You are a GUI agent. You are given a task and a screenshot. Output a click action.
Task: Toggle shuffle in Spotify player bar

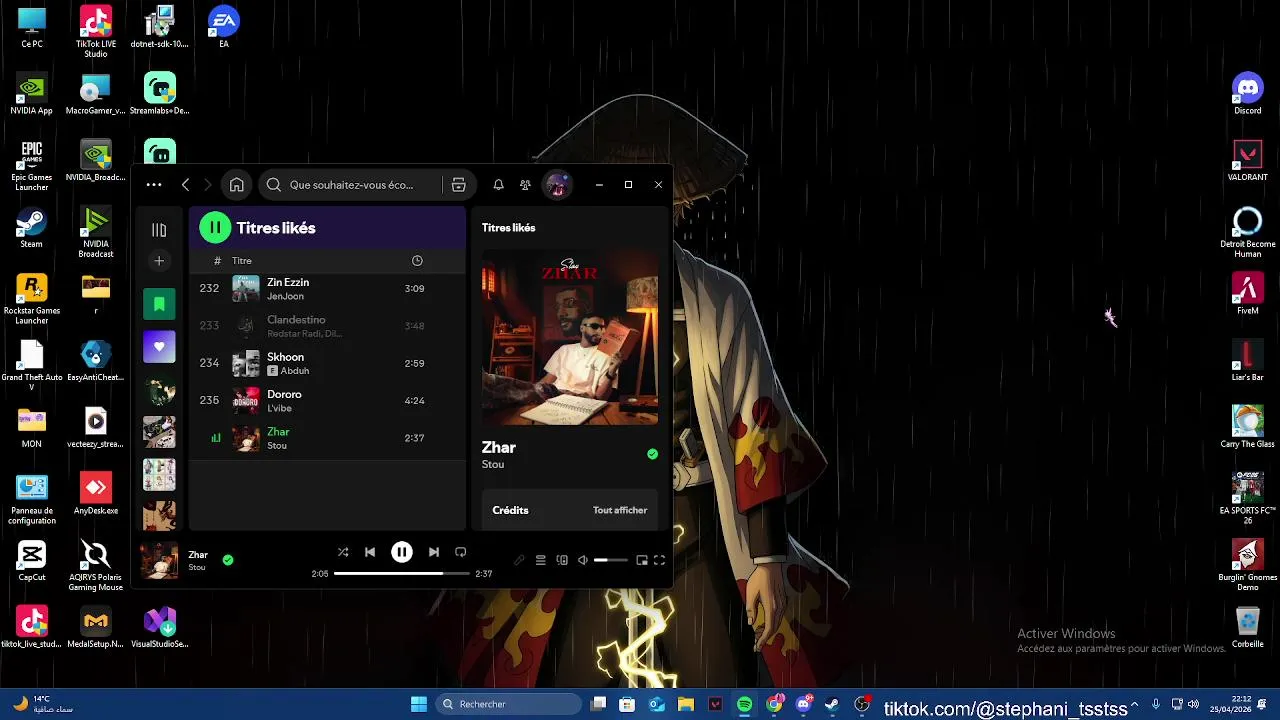[x=343, y=552]
